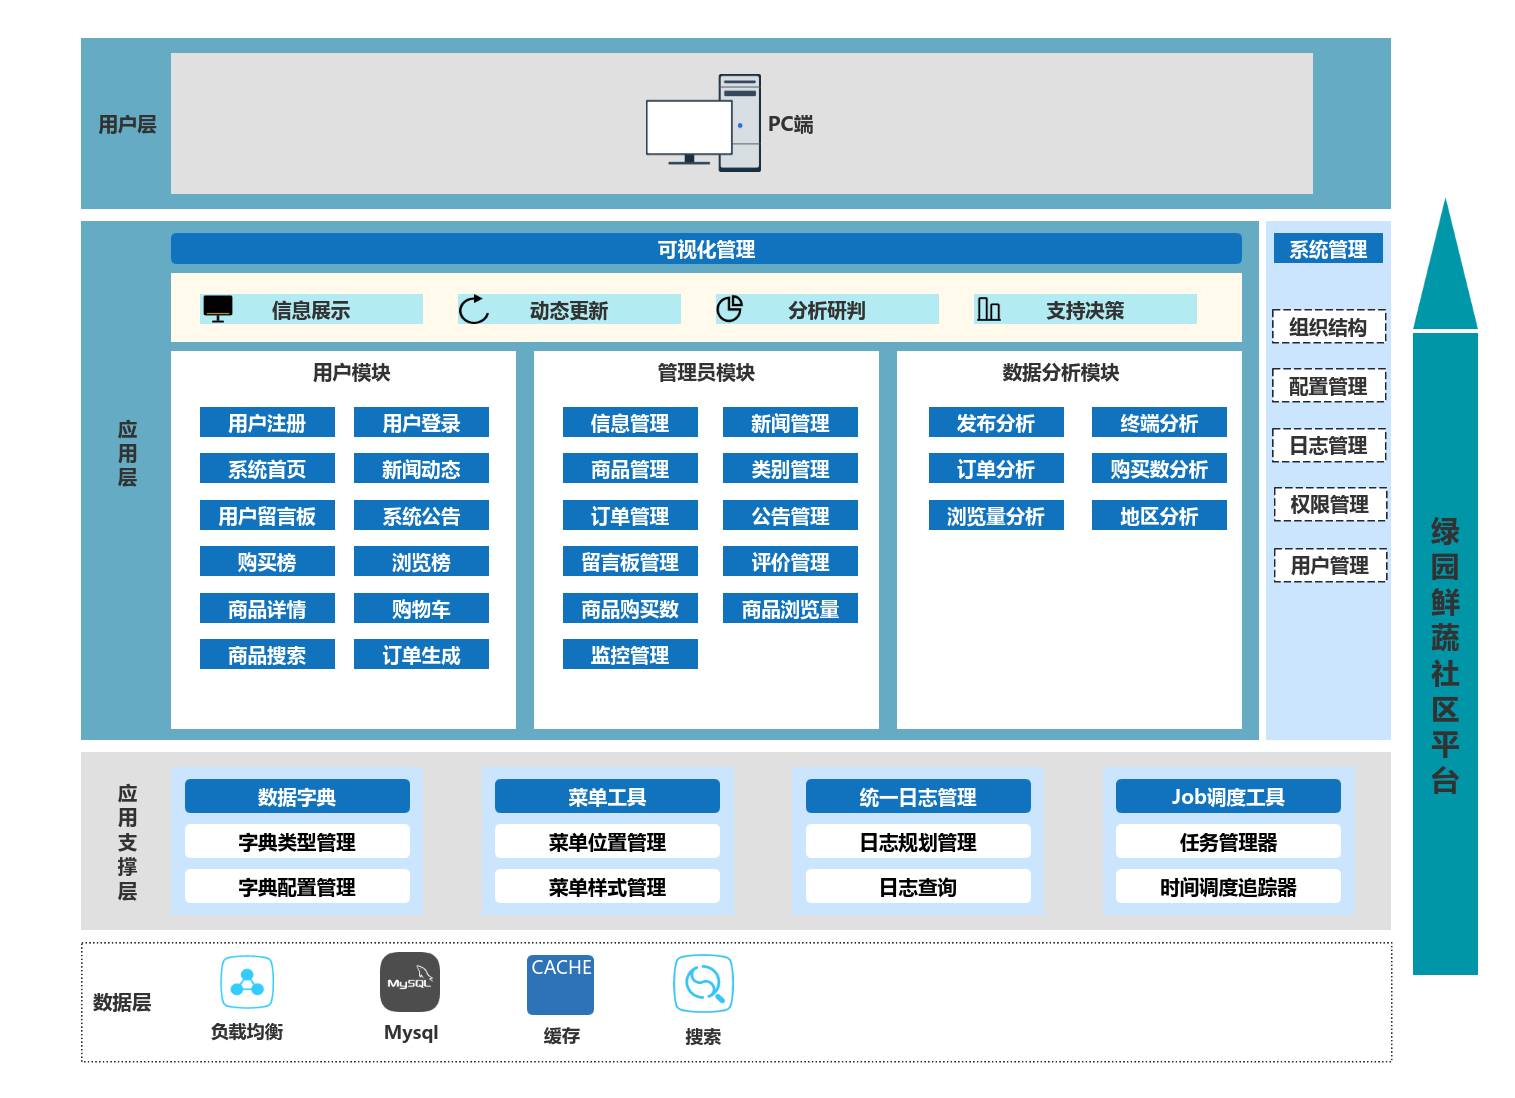Select the 负载均衡 load balancer icon
Viewport: 1515px width, 1098px height.
pyautogui.click(x=247, y=983)
